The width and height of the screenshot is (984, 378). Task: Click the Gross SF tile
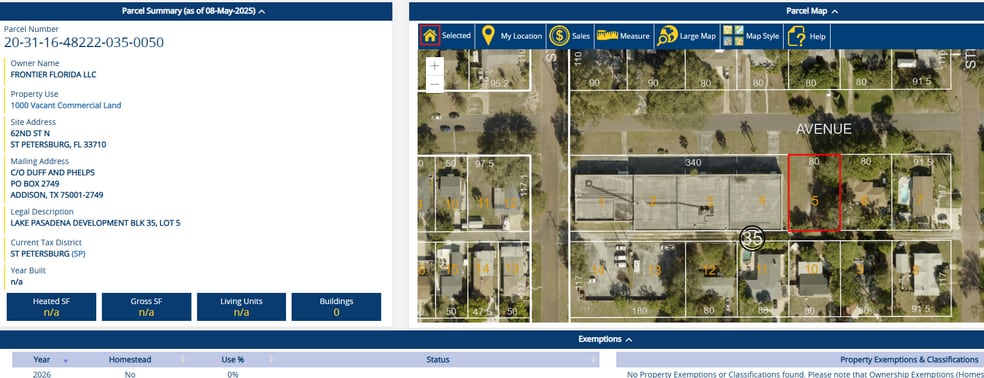coord(146,306)
